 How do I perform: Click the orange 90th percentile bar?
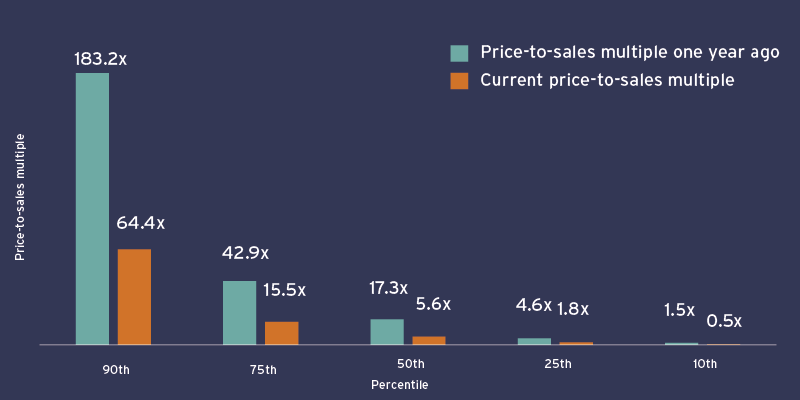pos(134,296)
